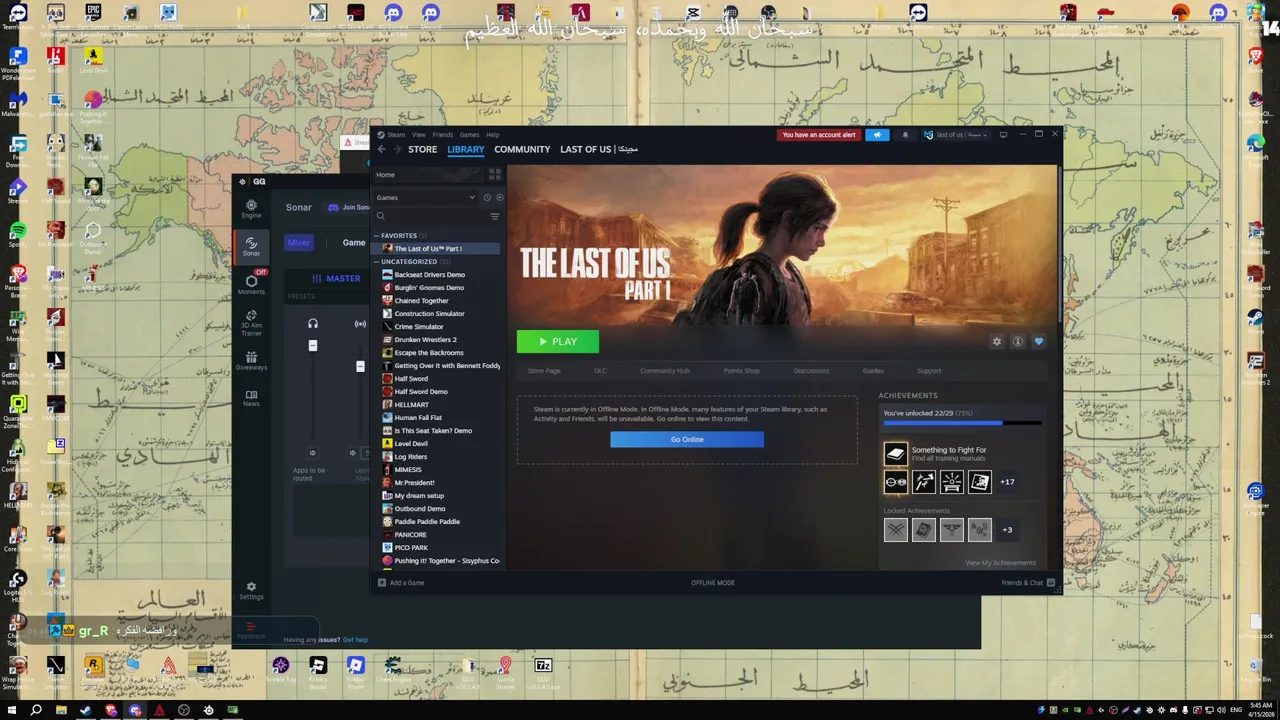The width and height of the screenshot is (1280, 720).
Task: Open Moments in the GG sidebar
Action: pyautogui.click(x=251, y=284)
